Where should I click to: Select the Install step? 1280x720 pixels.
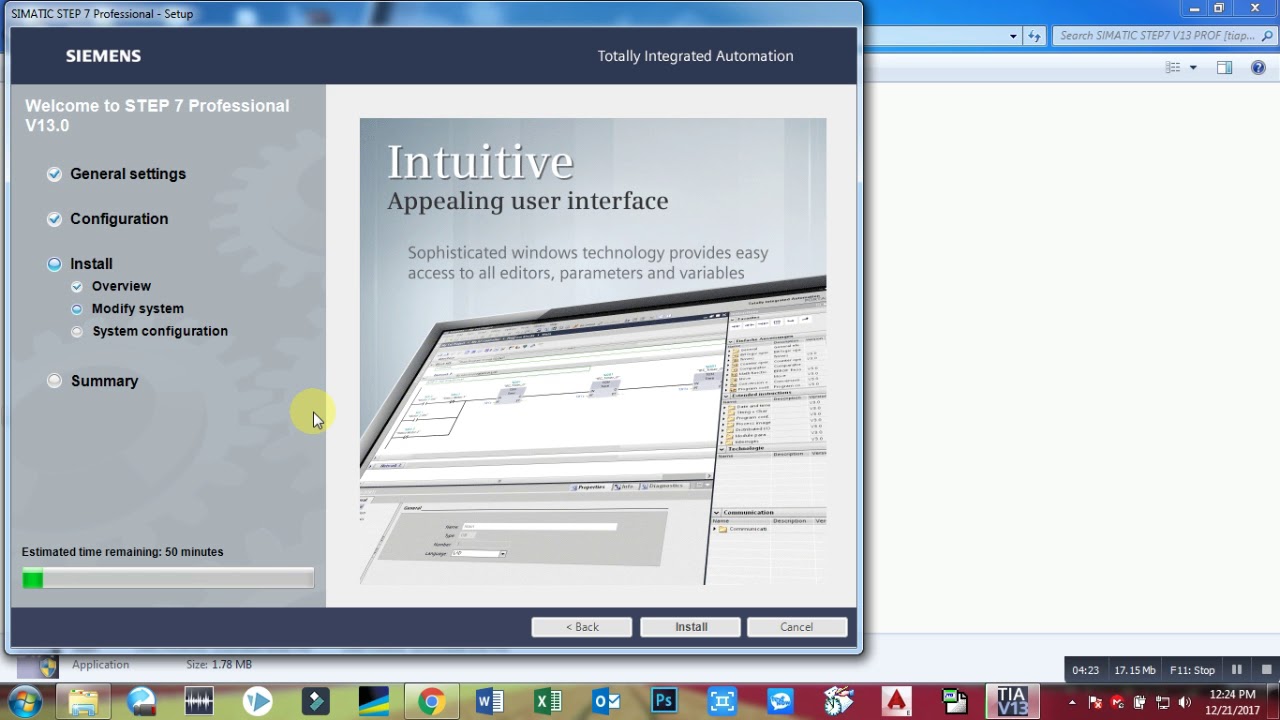[x=91, y=264]
